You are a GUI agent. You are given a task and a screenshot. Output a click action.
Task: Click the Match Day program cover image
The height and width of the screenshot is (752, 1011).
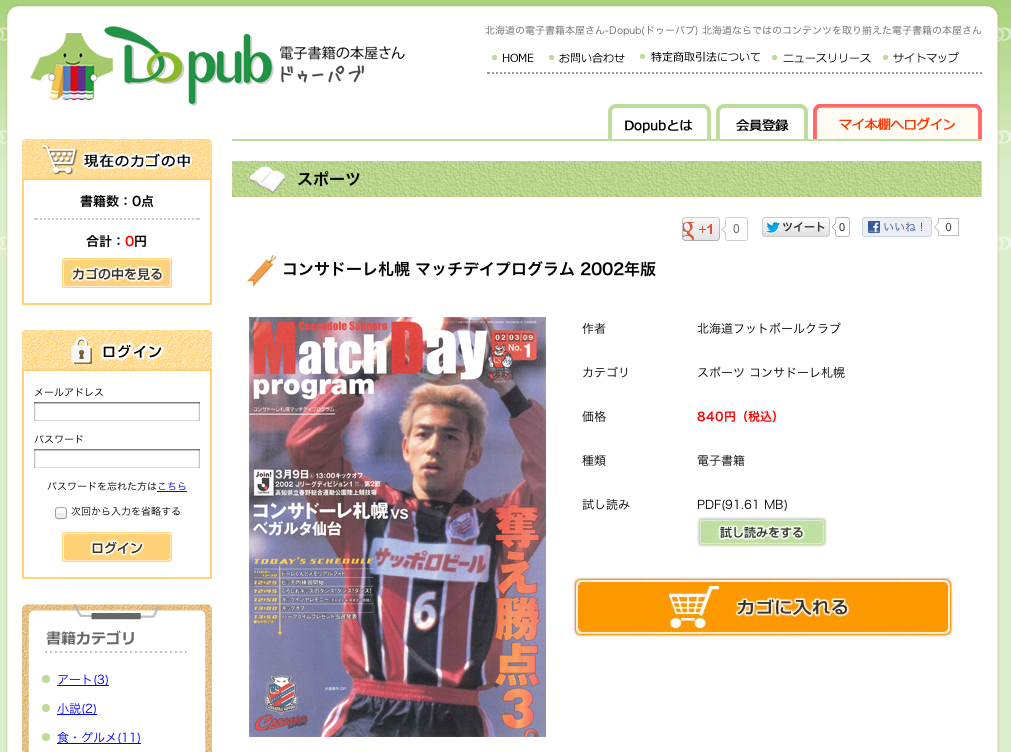(x=397, y=526)
